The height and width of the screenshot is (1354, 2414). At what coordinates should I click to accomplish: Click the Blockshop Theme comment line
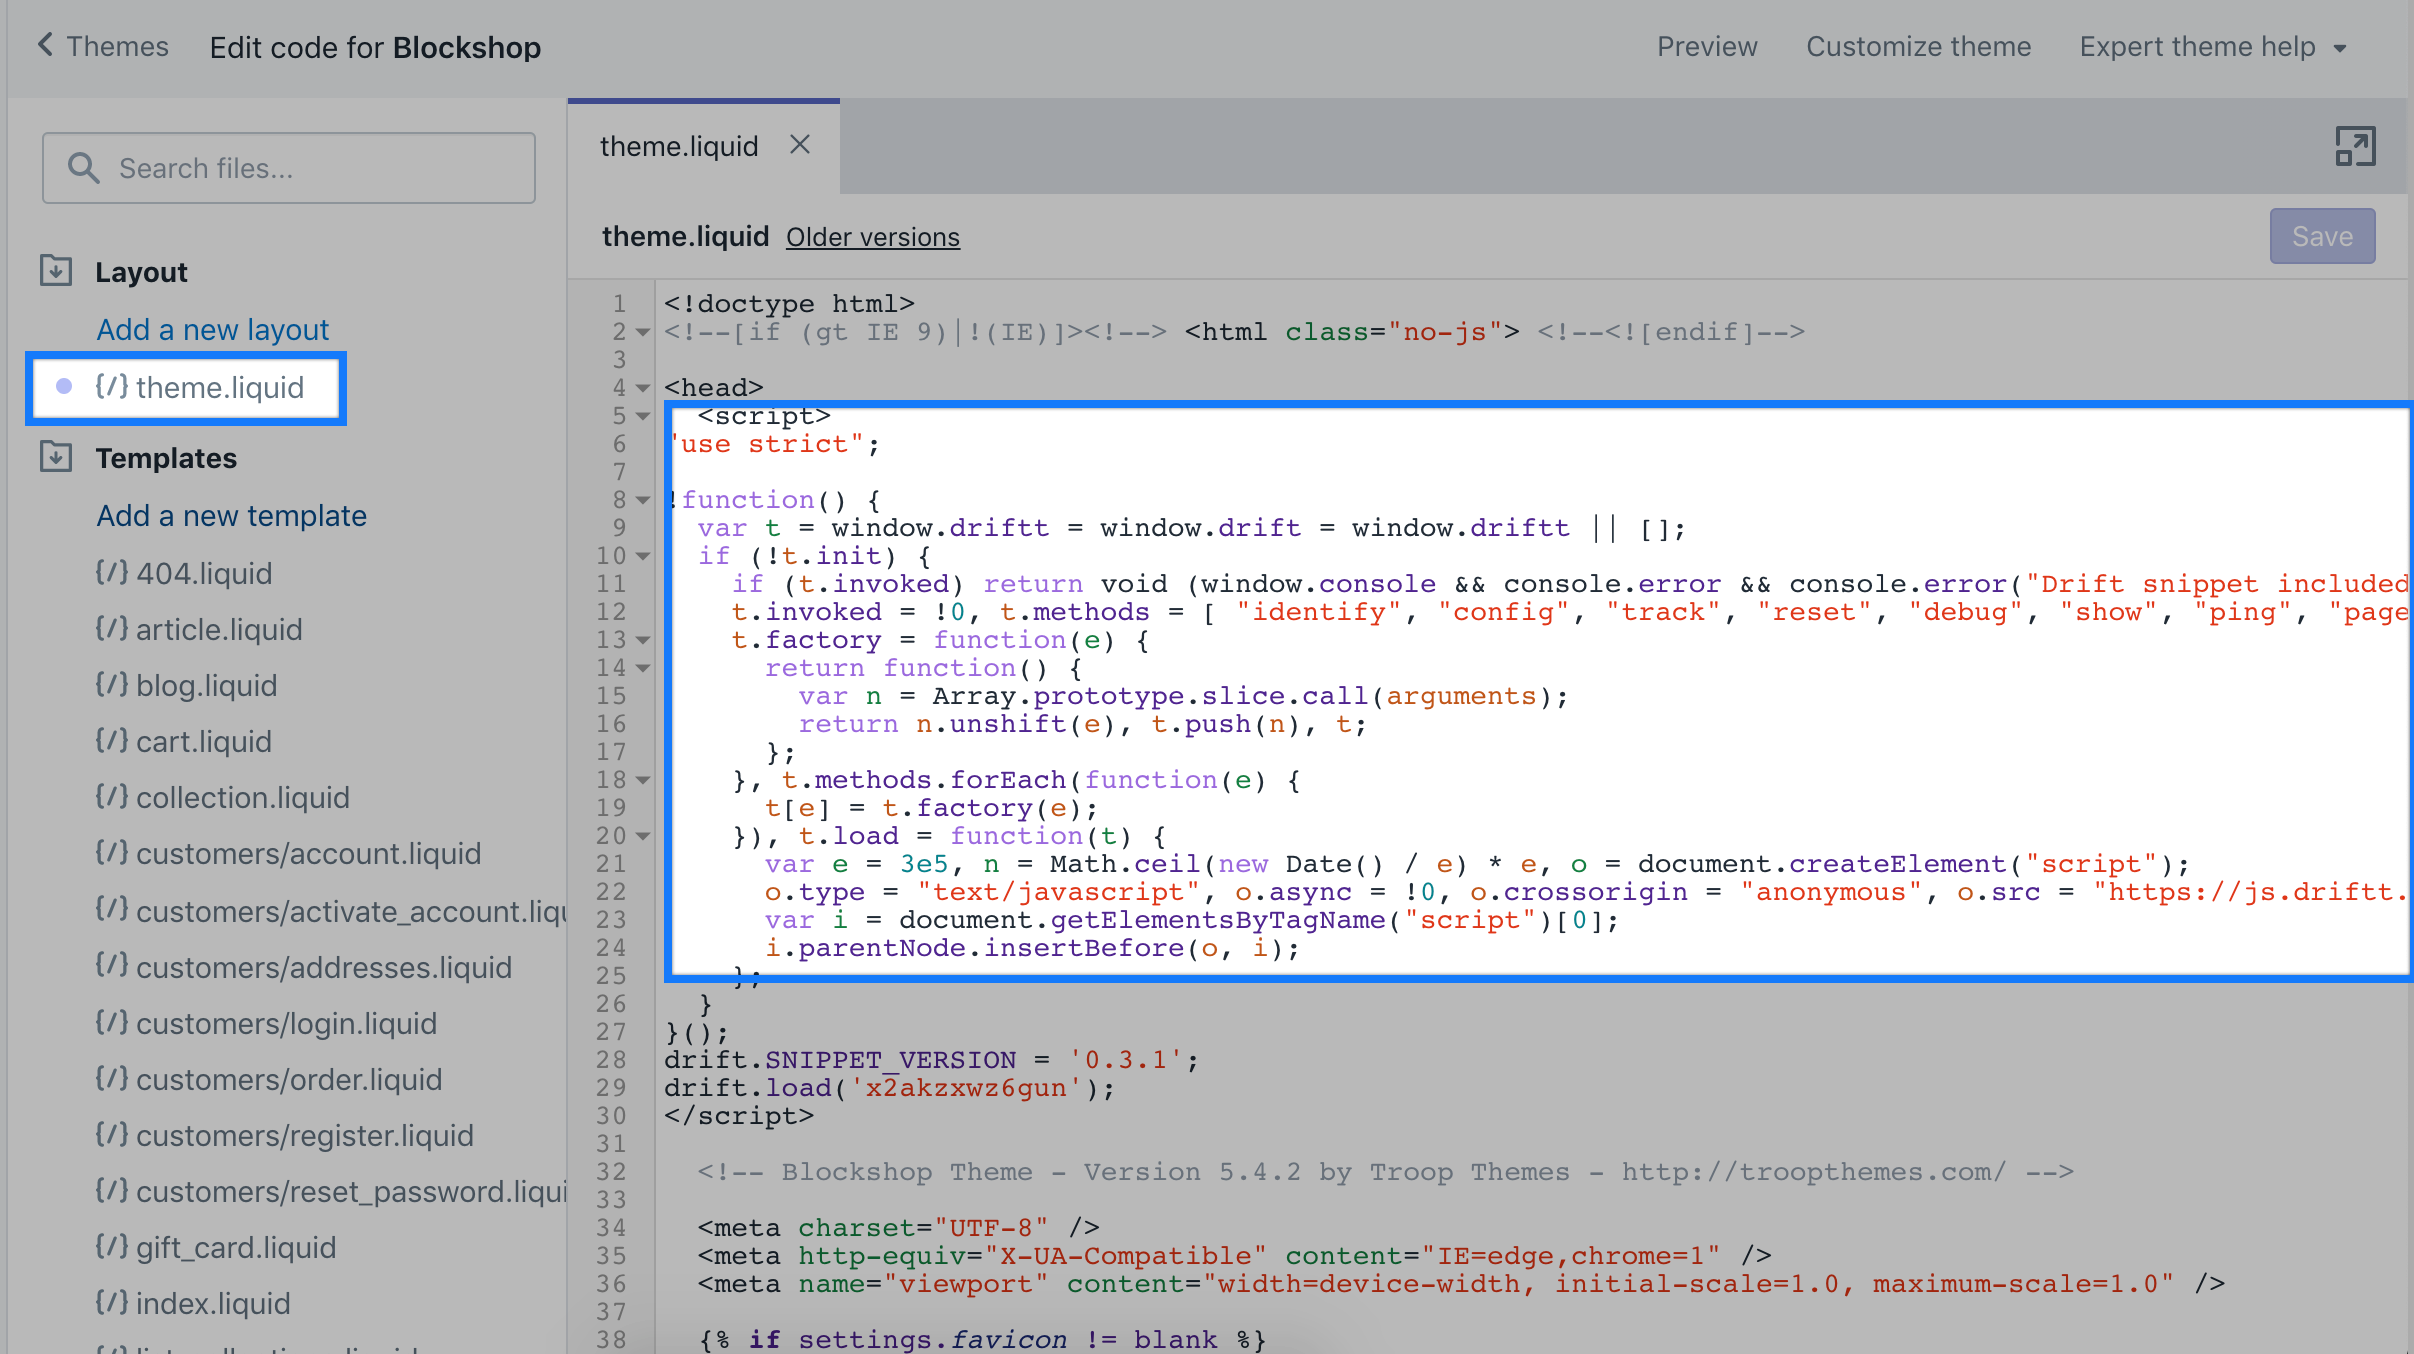tap(1385, 1172)
